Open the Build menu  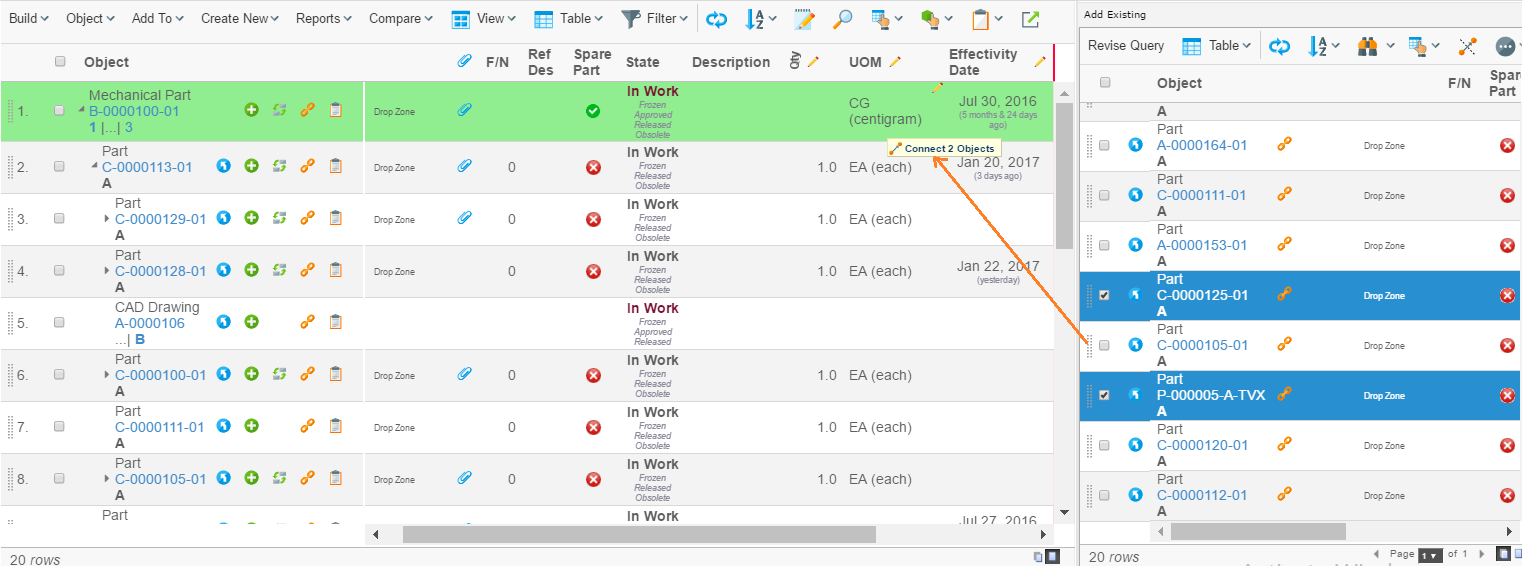tap(28, 19)
